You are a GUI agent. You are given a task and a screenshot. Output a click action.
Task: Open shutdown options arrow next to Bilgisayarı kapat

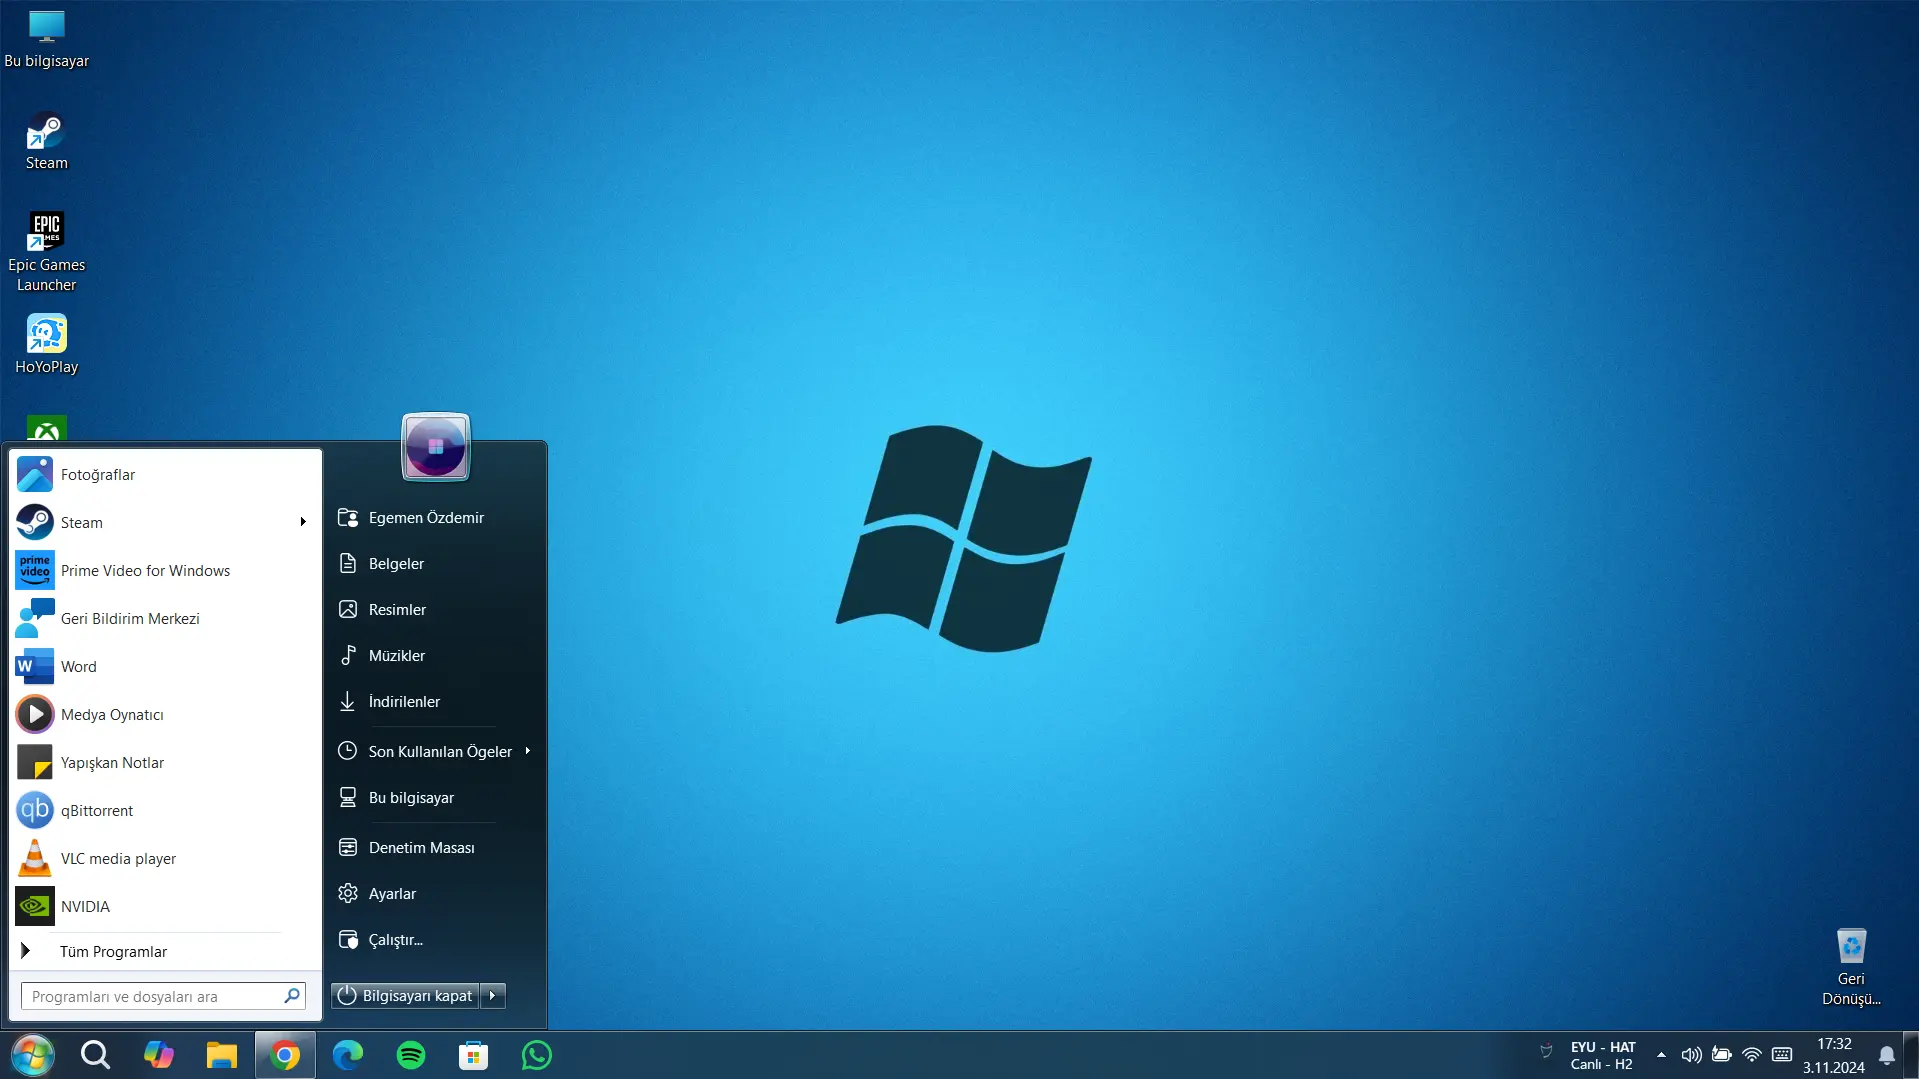click(x=493, y=996)
